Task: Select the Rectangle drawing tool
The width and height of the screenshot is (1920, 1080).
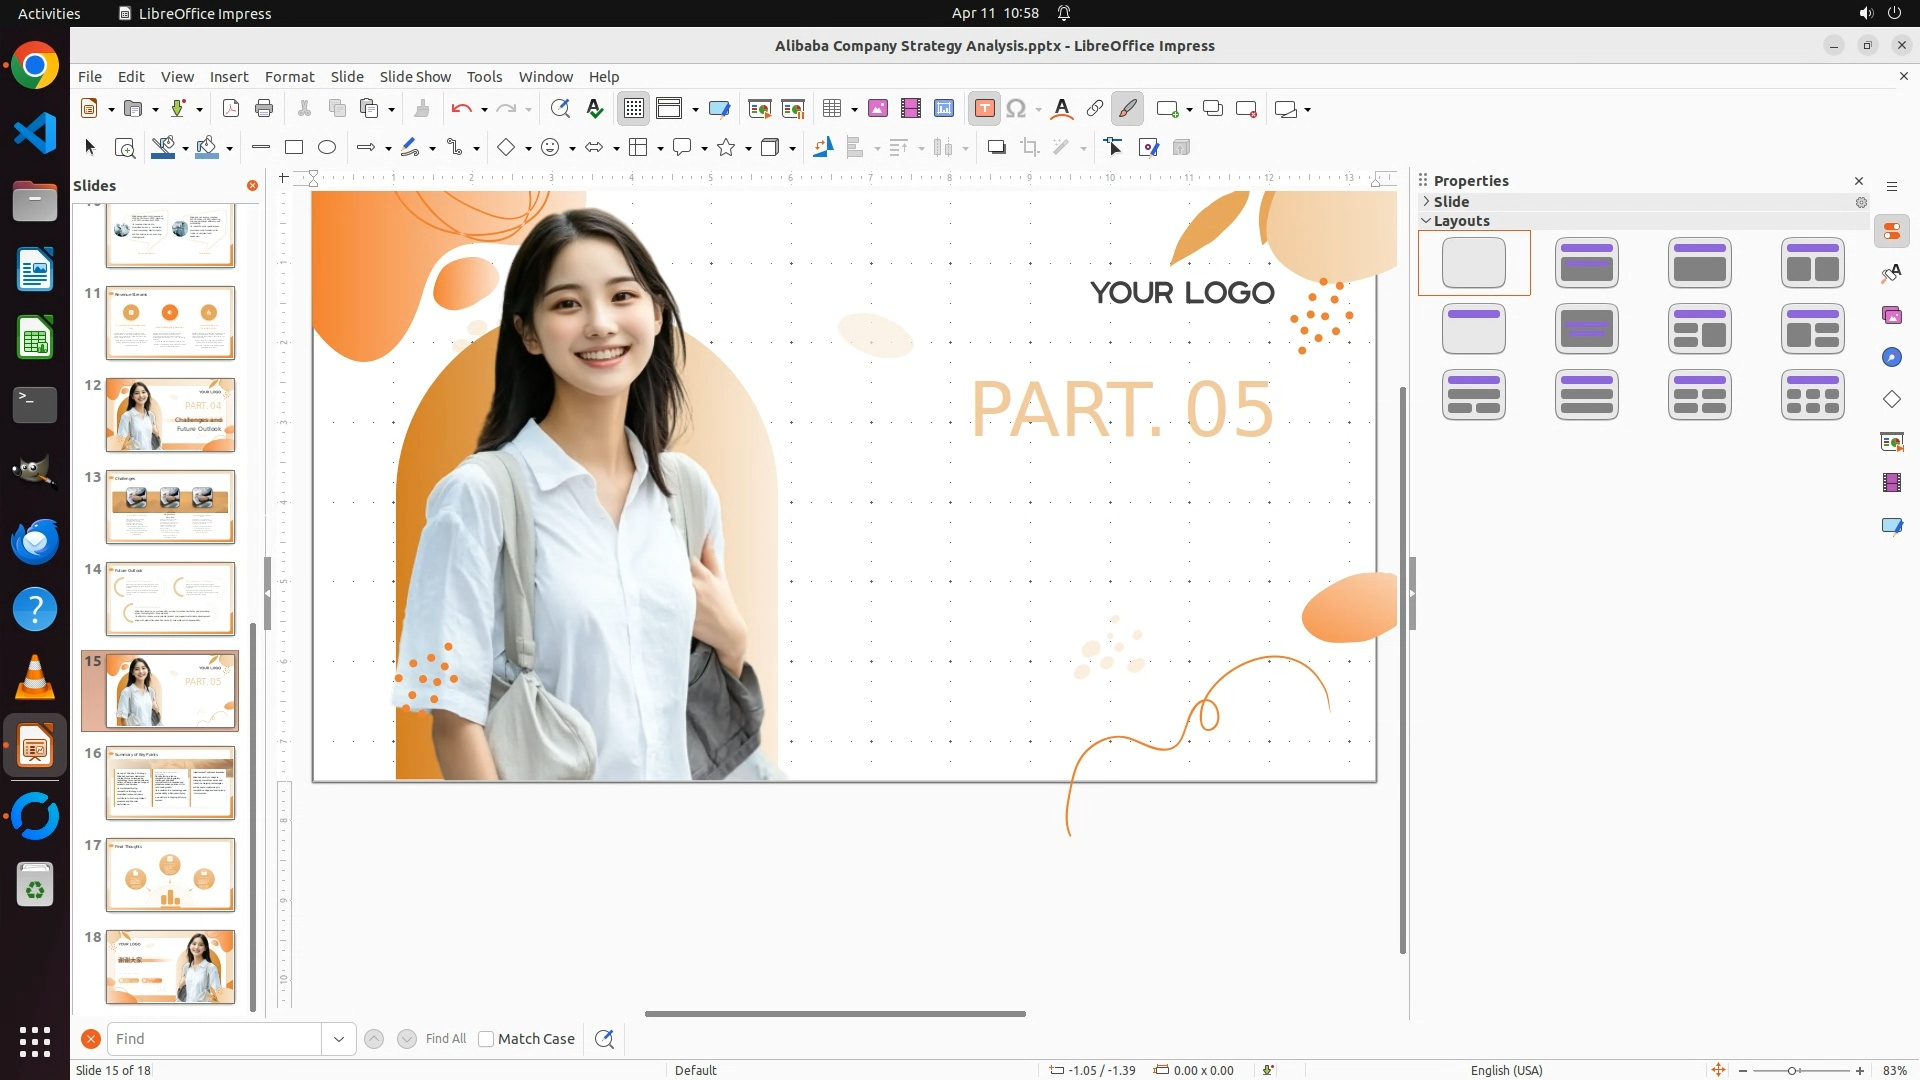Action: coord(294,148)
